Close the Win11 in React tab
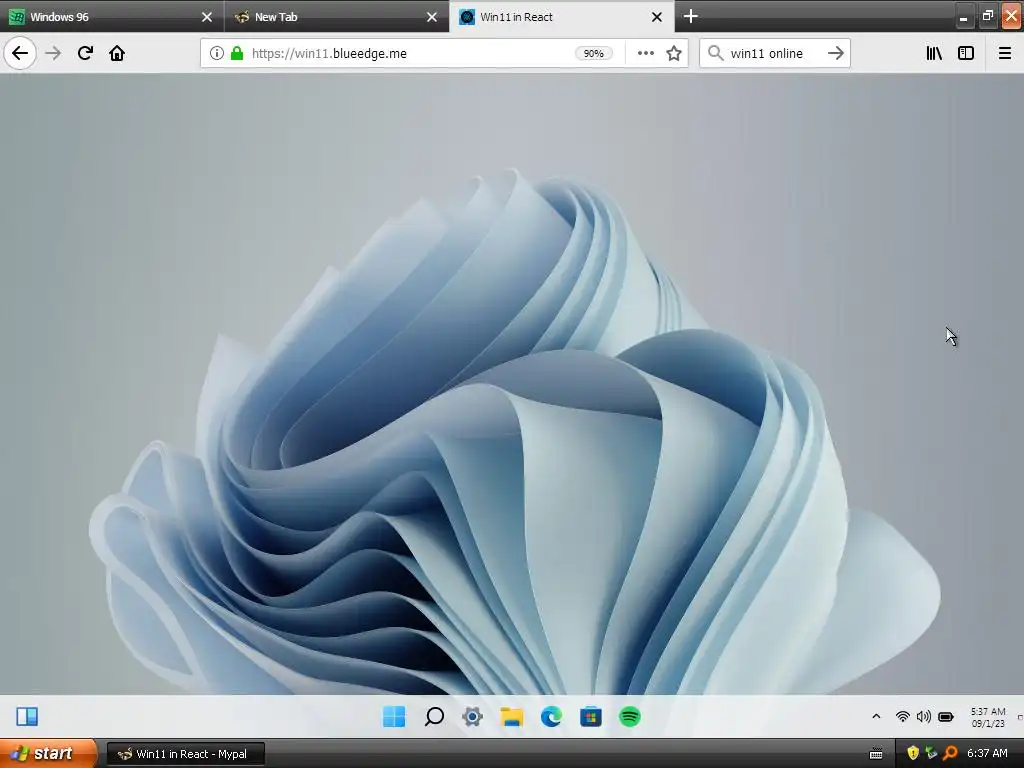Screen dimensions: 1024x768 [658, 17]
